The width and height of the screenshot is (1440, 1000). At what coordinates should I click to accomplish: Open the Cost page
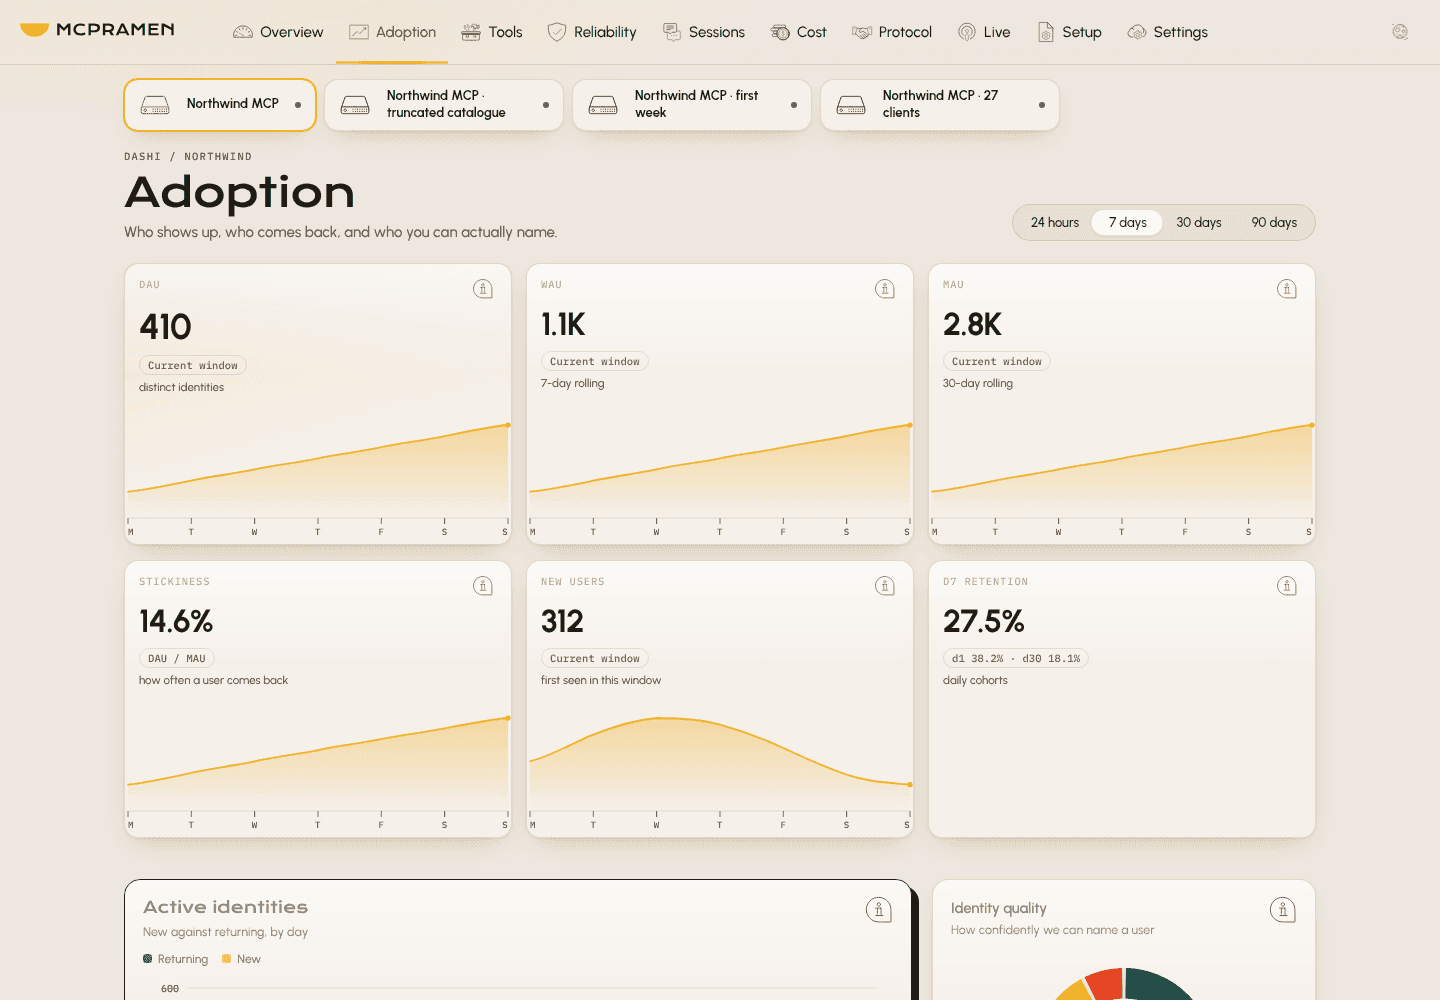pos(799,32)
